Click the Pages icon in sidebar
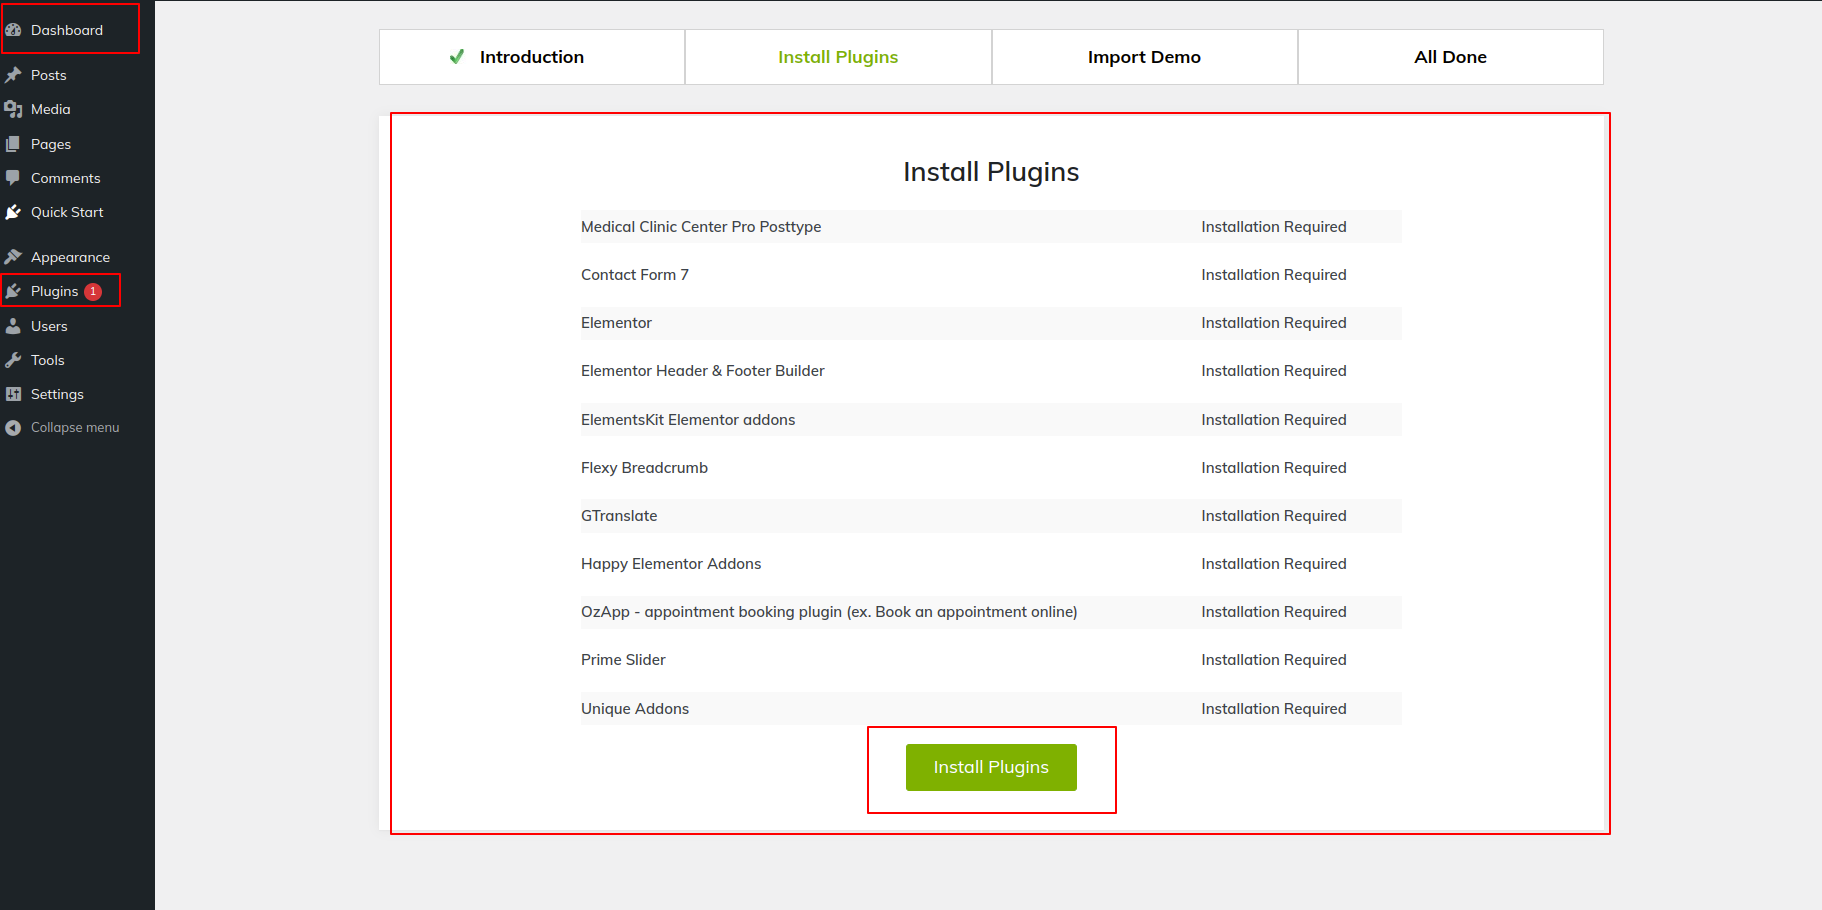The image size is (1822, 910). pos(13,144)
